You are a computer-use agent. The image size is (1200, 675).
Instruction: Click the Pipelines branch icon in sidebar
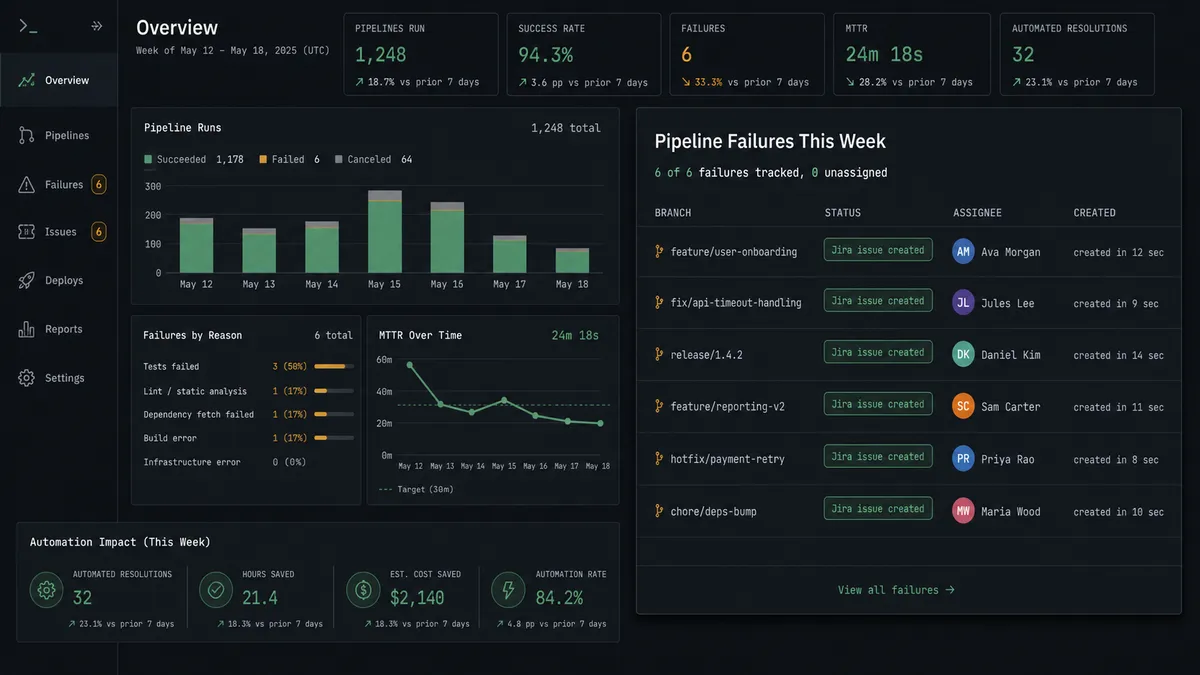tap(27, 135)
